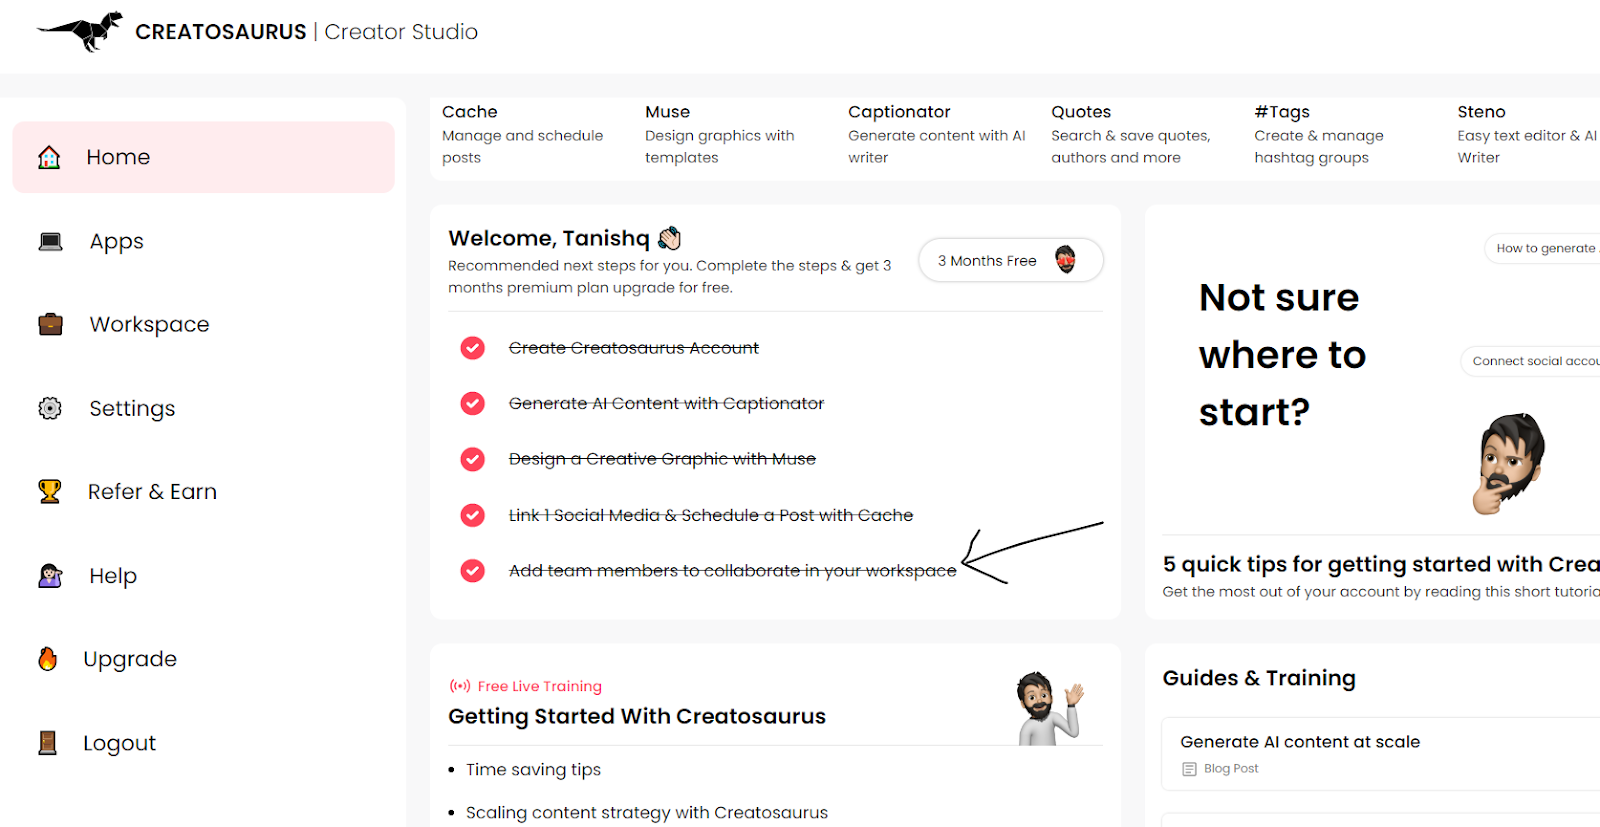
Task: Click the avatar face in 3 Months Free button
Action: (1066, 260)
